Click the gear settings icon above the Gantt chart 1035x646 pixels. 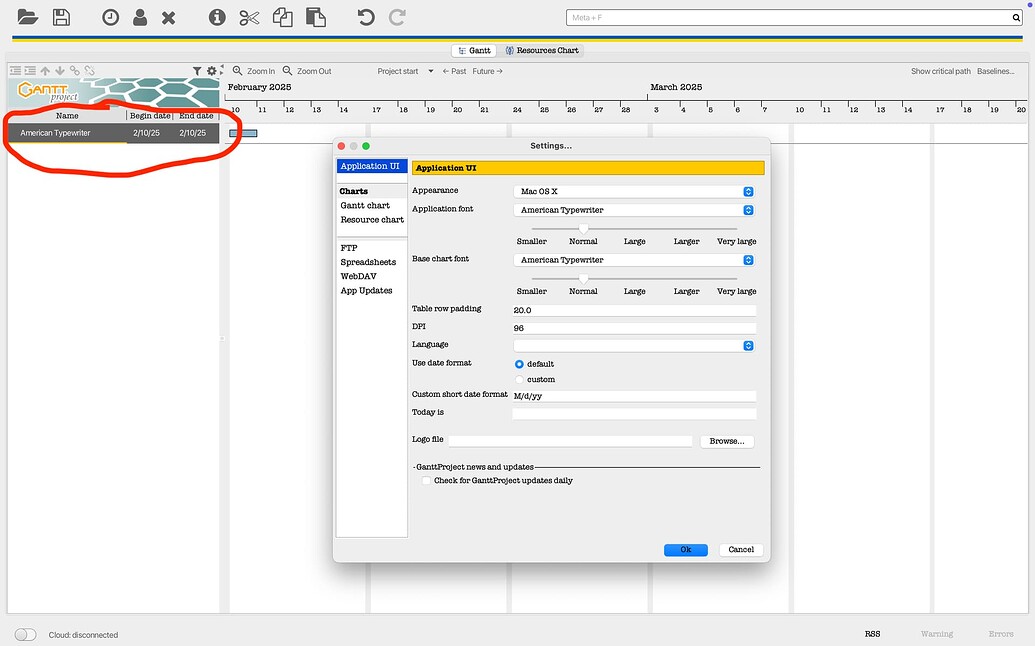click(x=211, y=70)
